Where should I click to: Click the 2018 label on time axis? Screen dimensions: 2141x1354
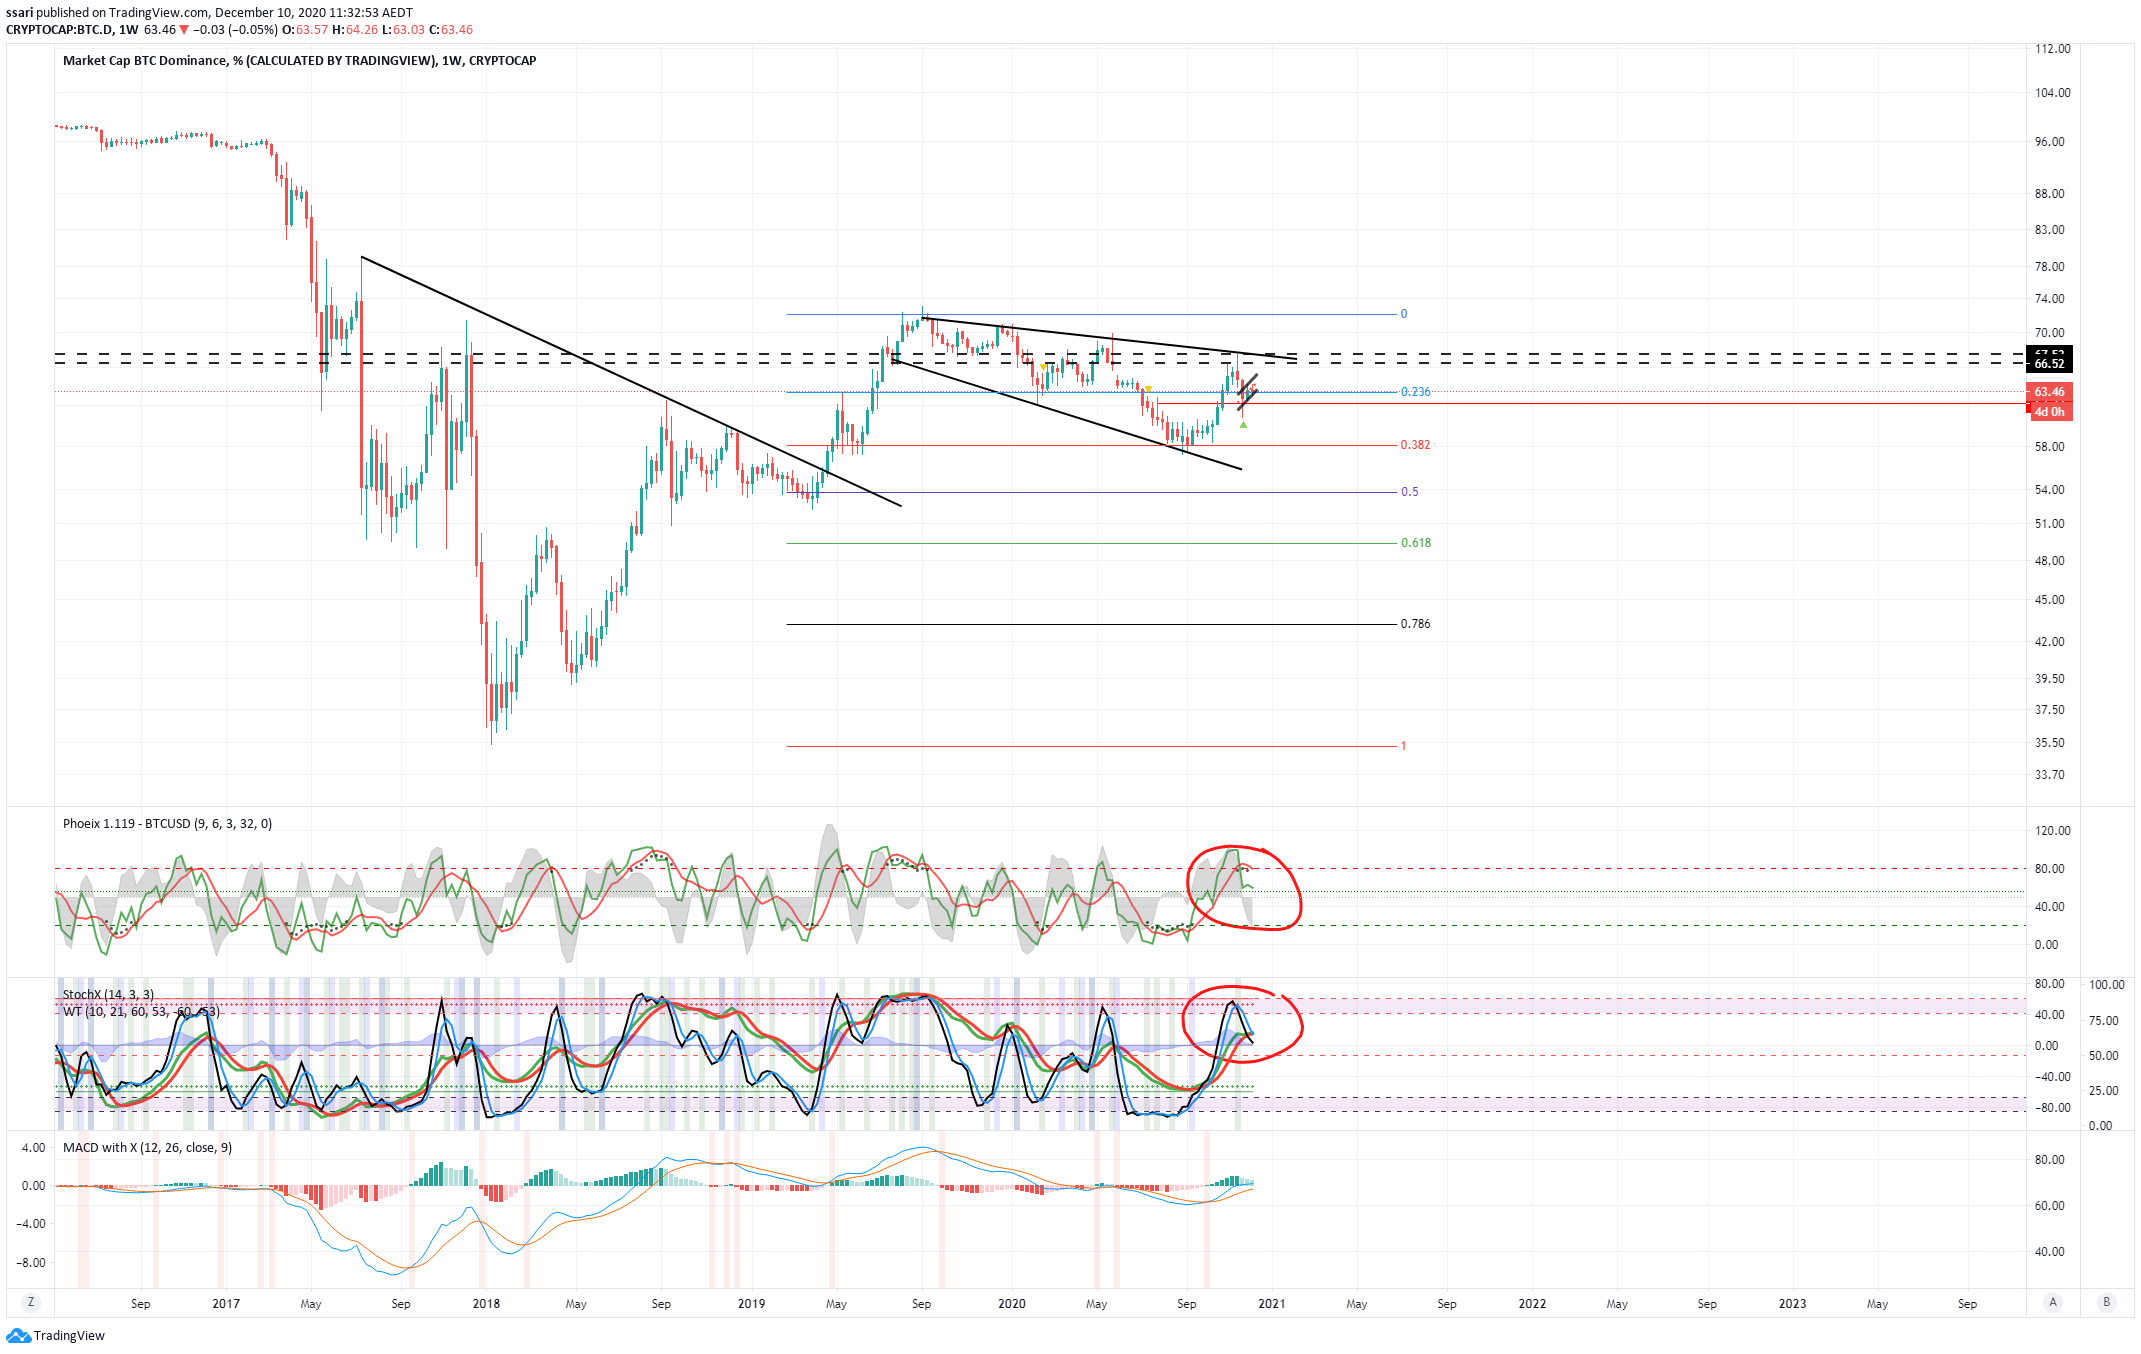[x=486, y=1303]
